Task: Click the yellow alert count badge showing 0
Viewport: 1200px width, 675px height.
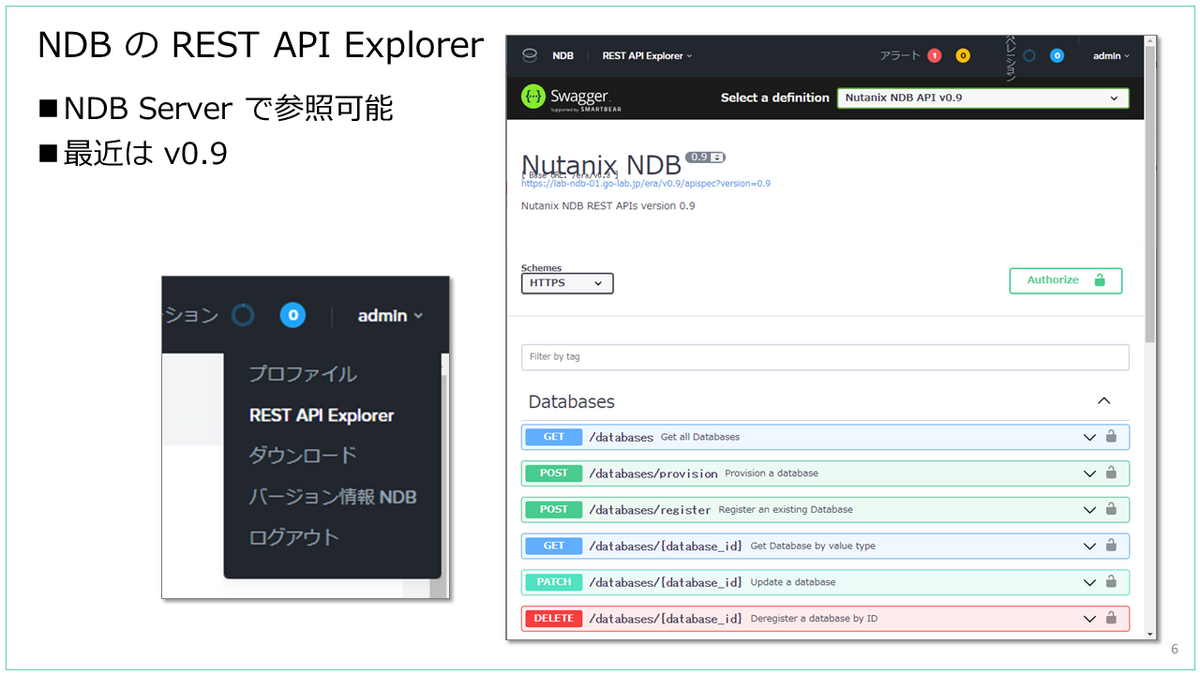Action: (x=963, y=56)
